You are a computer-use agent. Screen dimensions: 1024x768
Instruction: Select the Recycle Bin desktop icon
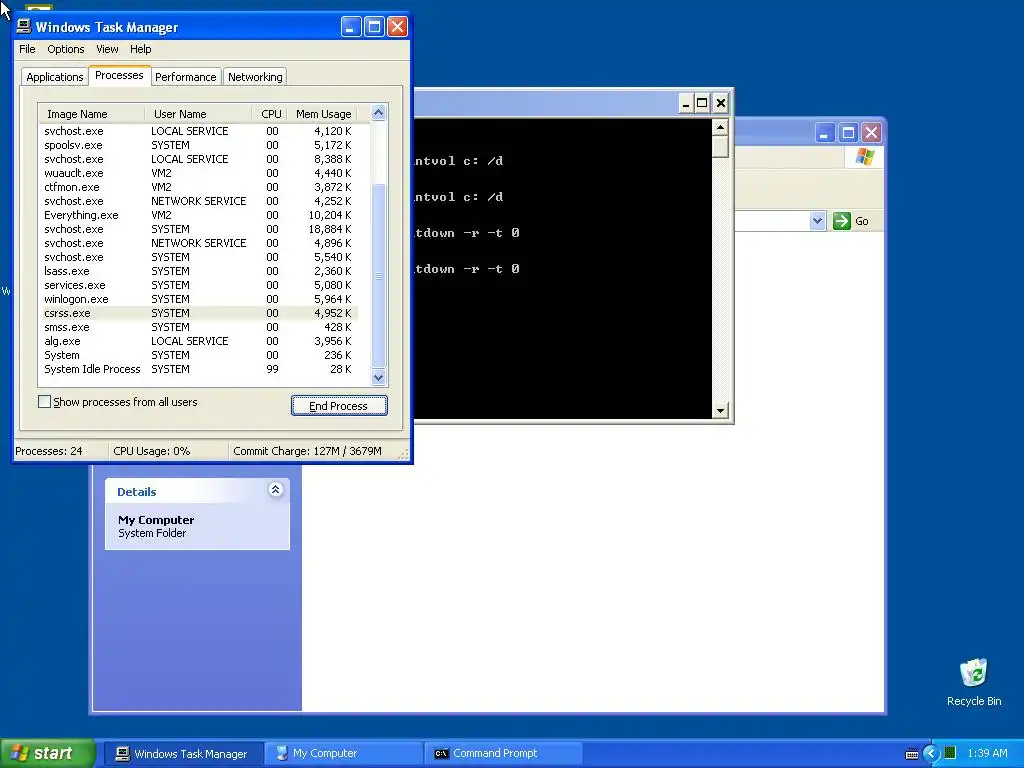(x=974, y=682)
